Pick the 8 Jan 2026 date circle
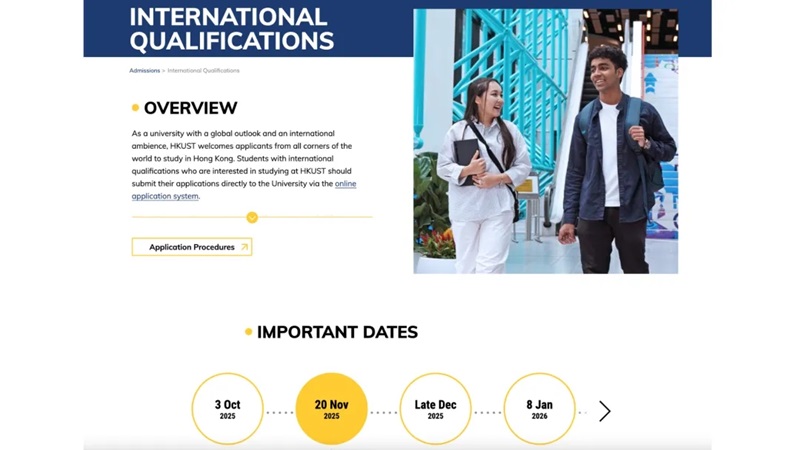Image resolution: width=800 pixels, height=450 pixels. point(539,409)
